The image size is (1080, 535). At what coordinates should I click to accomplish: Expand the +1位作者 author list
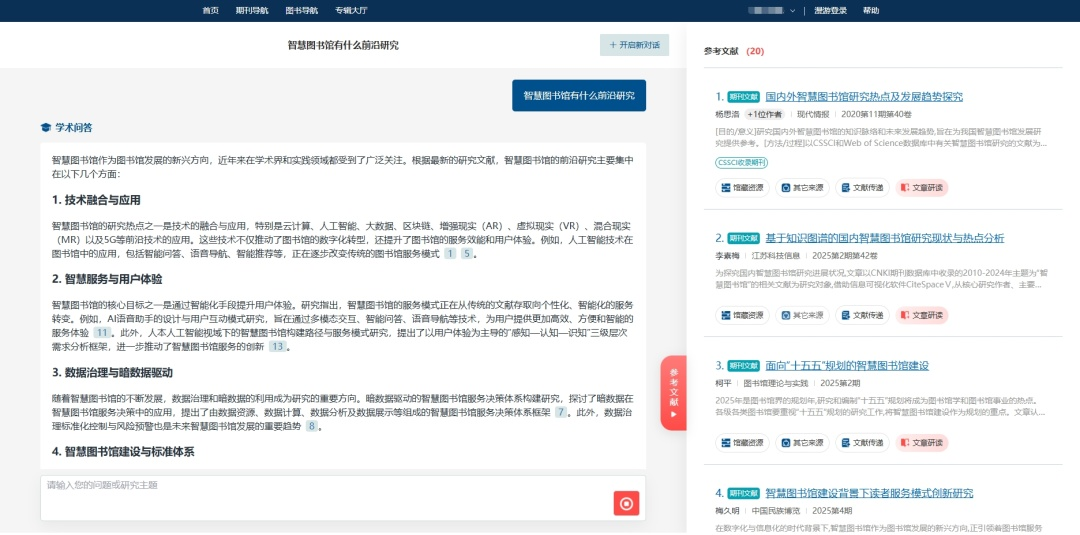[765, 115]
